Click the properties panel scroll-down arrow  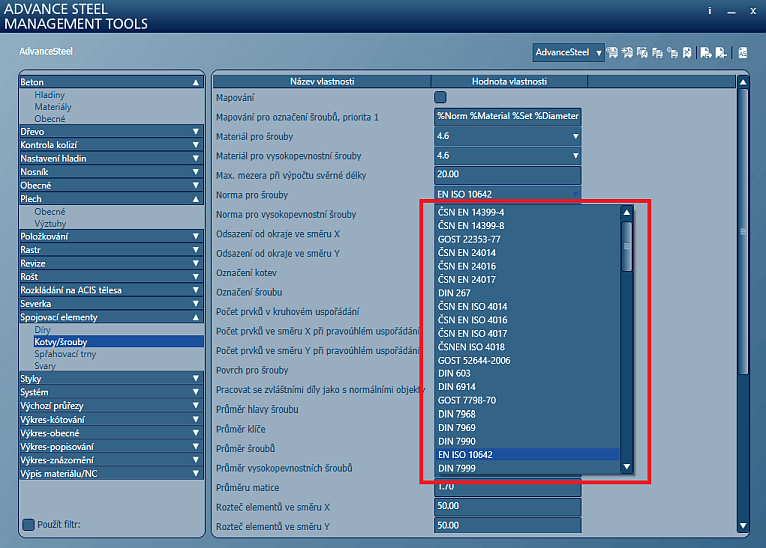pyautogui.click(x=743, y=526)
